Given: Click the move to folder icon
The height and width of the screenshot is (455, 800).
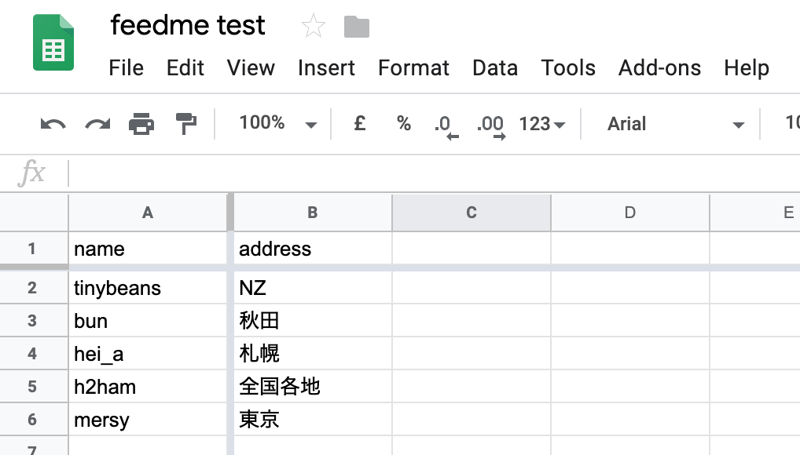Looking at the screenshot, I should click(356, 26).
